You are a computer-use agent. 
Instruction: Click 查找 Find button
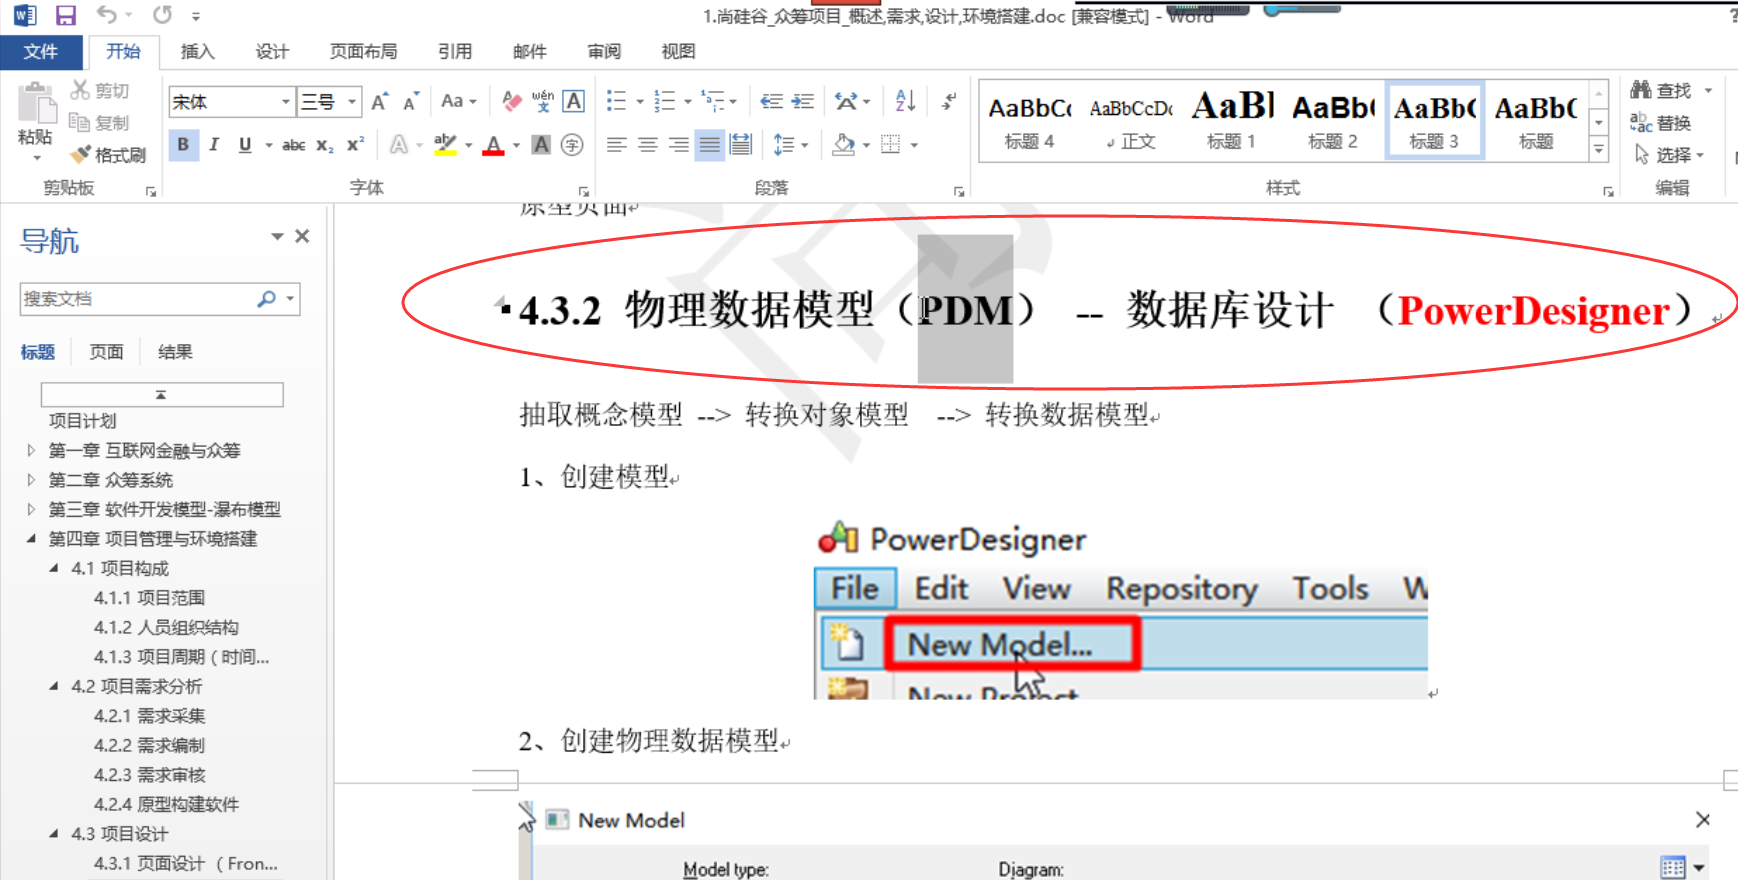1662,90
